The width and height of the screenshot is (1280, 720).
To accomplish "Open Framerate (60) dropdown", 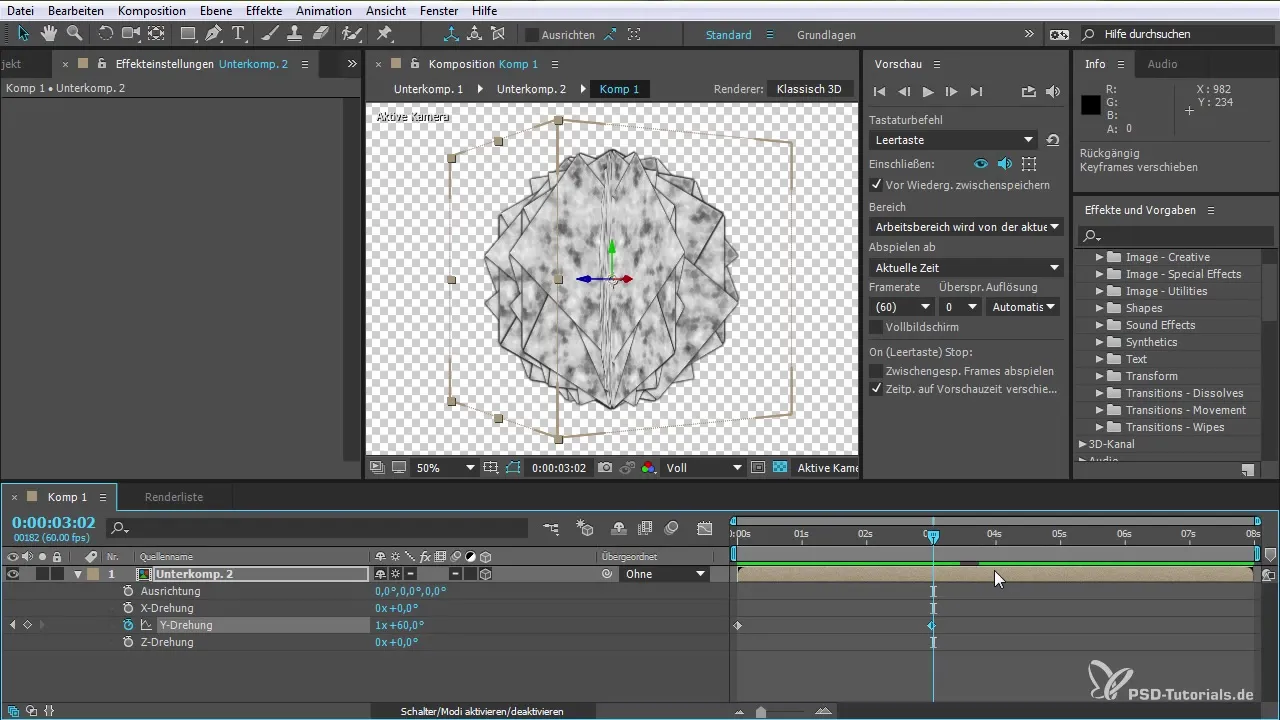I will point(901,307).
